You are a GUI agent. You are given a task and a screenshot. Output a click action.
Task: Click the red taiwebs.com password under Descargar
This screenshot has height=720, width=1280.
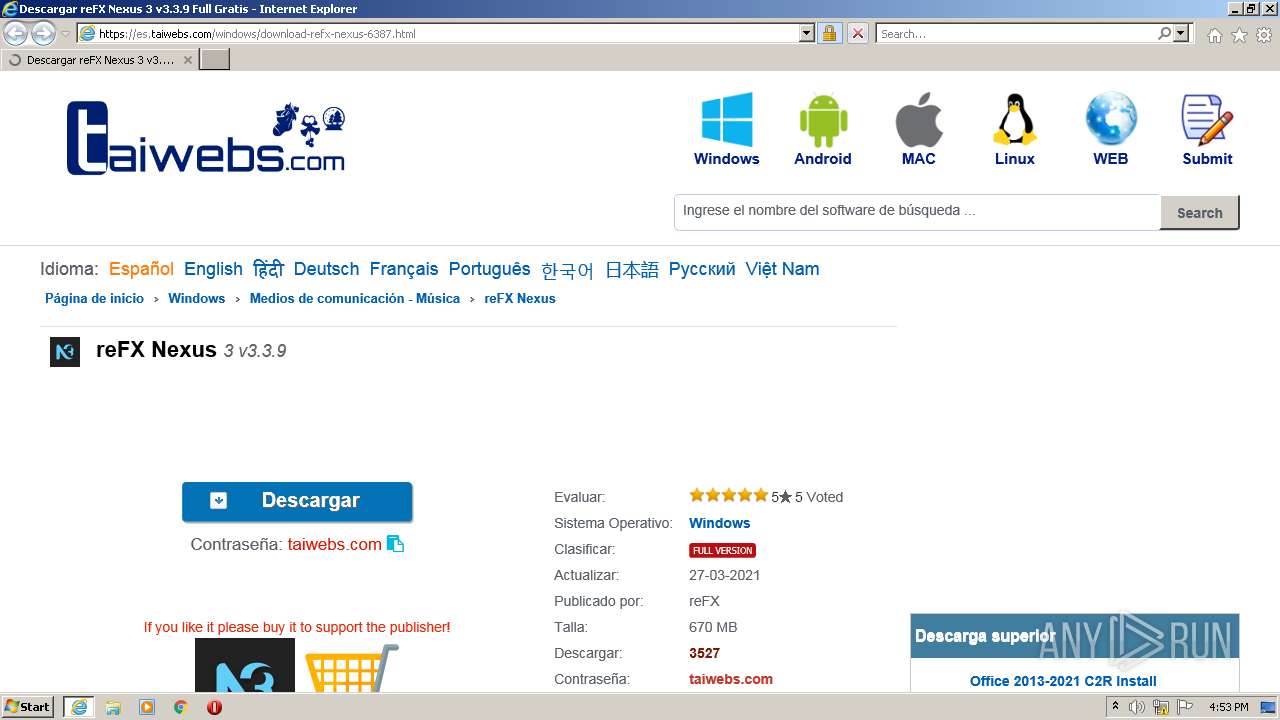[x=335, y=544]
